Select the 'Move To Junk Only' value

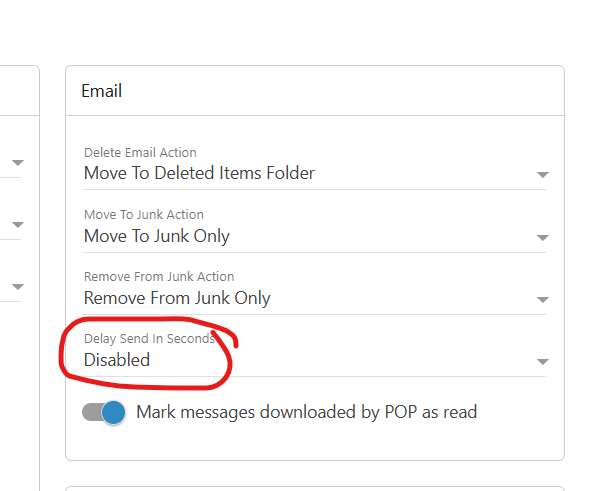(x=156, y=236)
